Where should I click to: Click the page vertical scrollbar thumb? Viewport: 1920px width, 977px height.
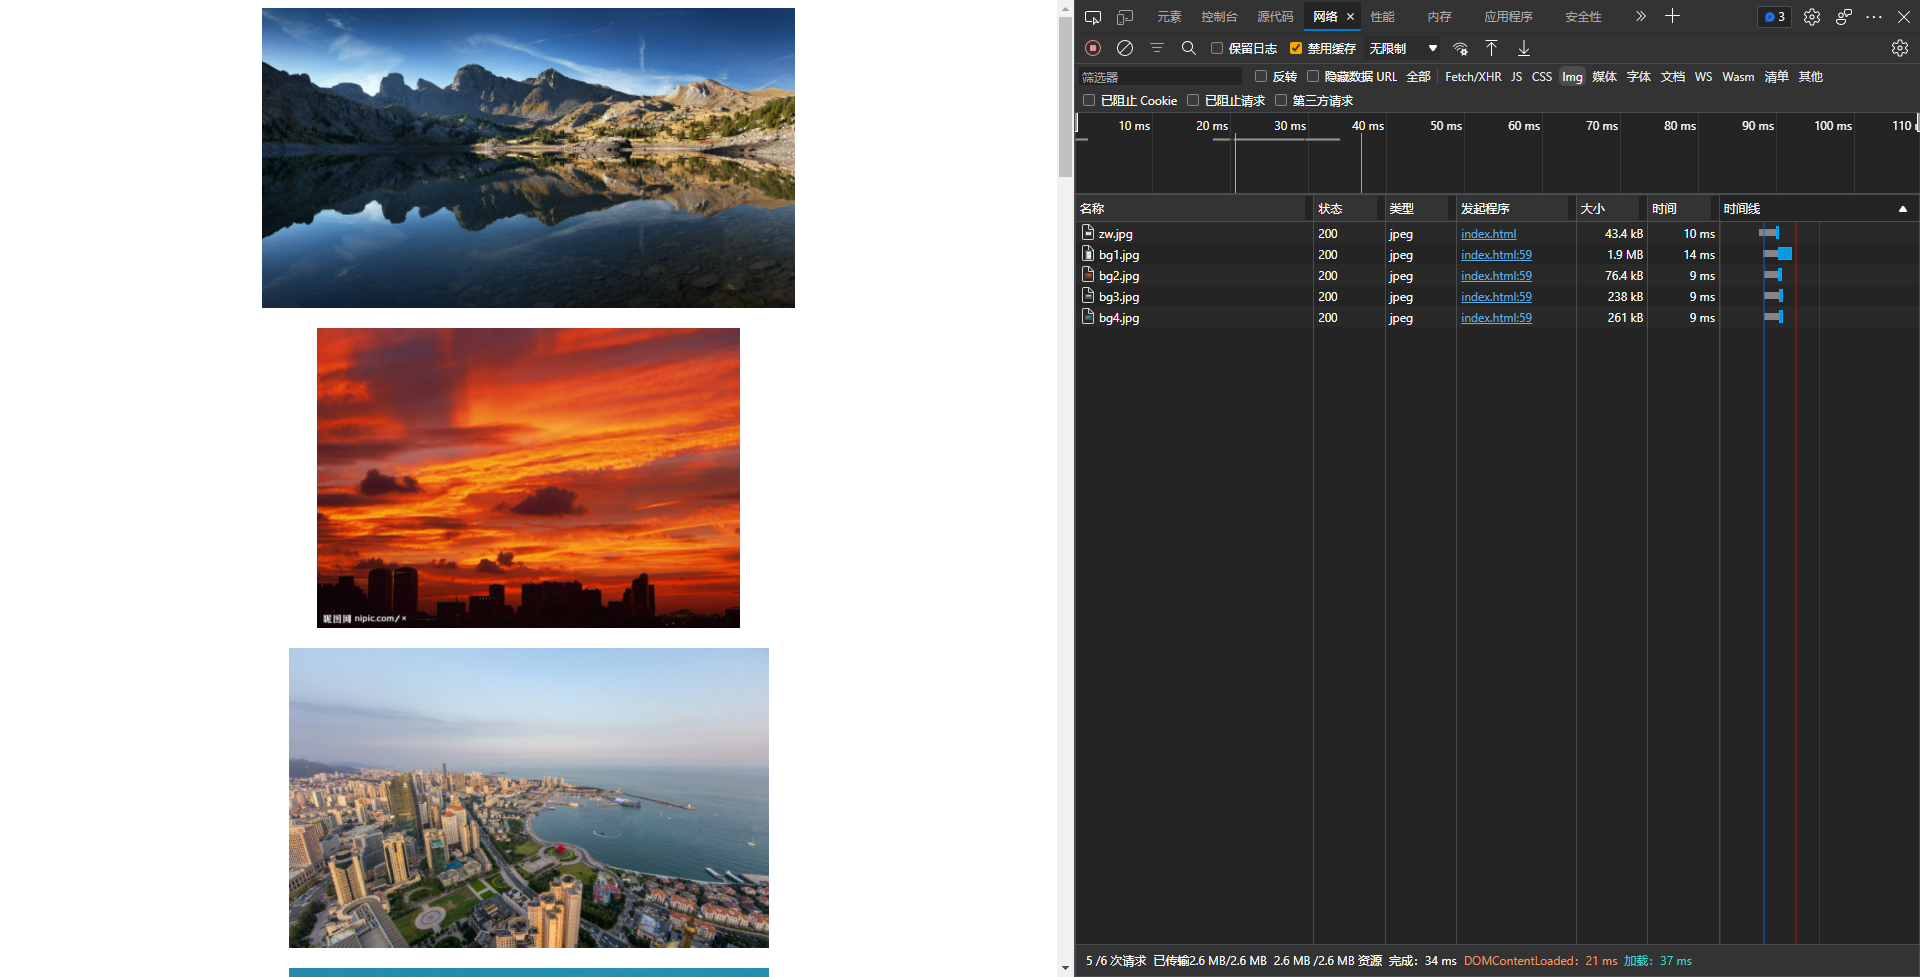(x=1065, y=96)
